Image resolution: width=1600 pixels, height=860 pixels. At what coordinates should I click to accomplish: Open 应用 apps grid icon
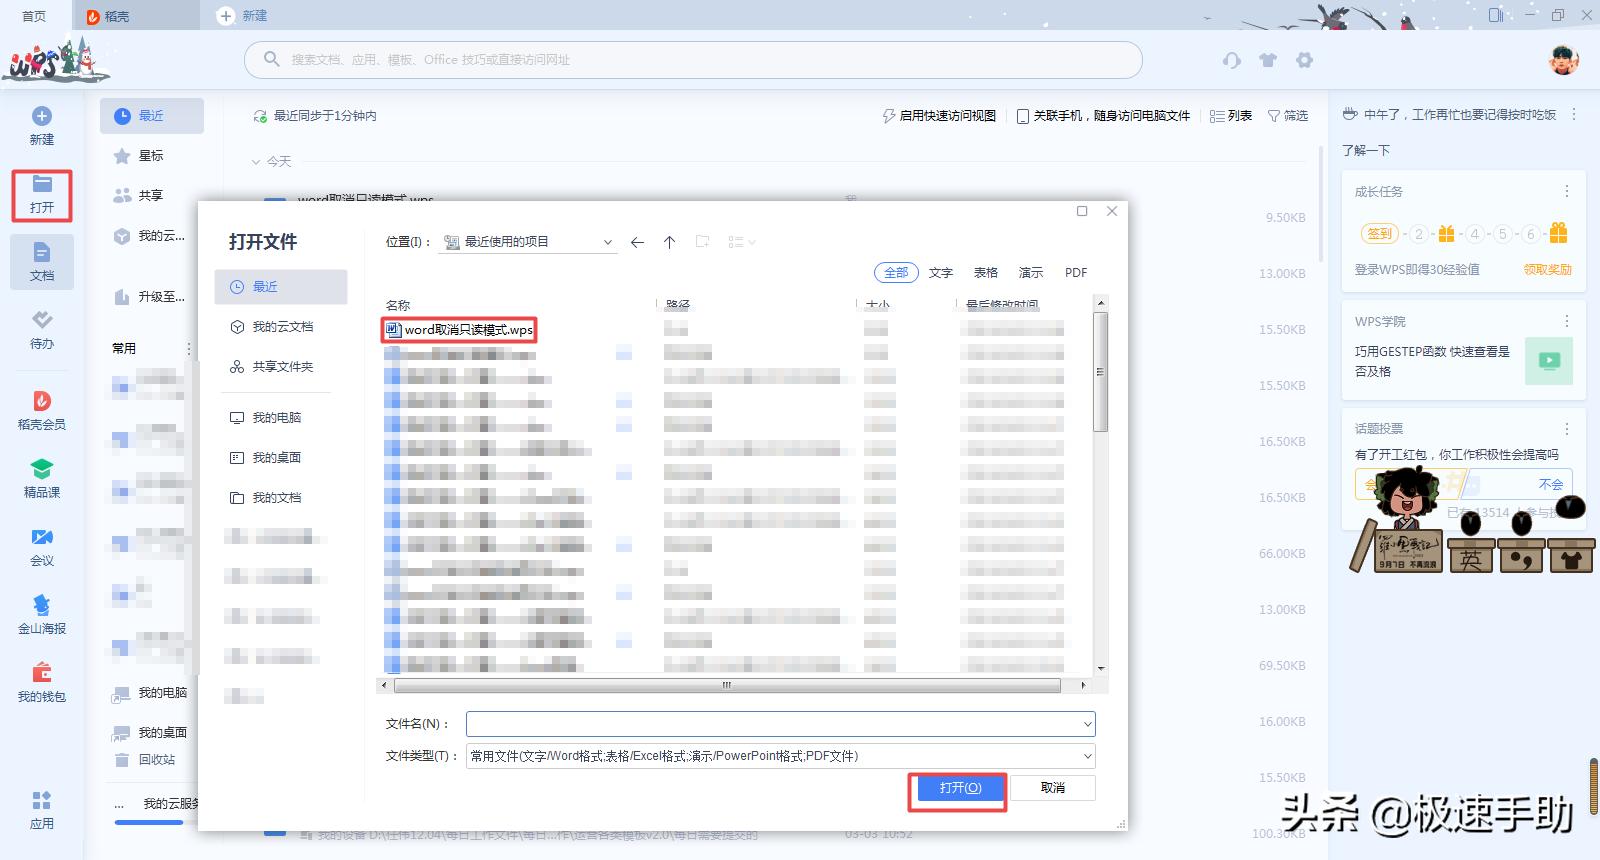[x=42, y=801]
